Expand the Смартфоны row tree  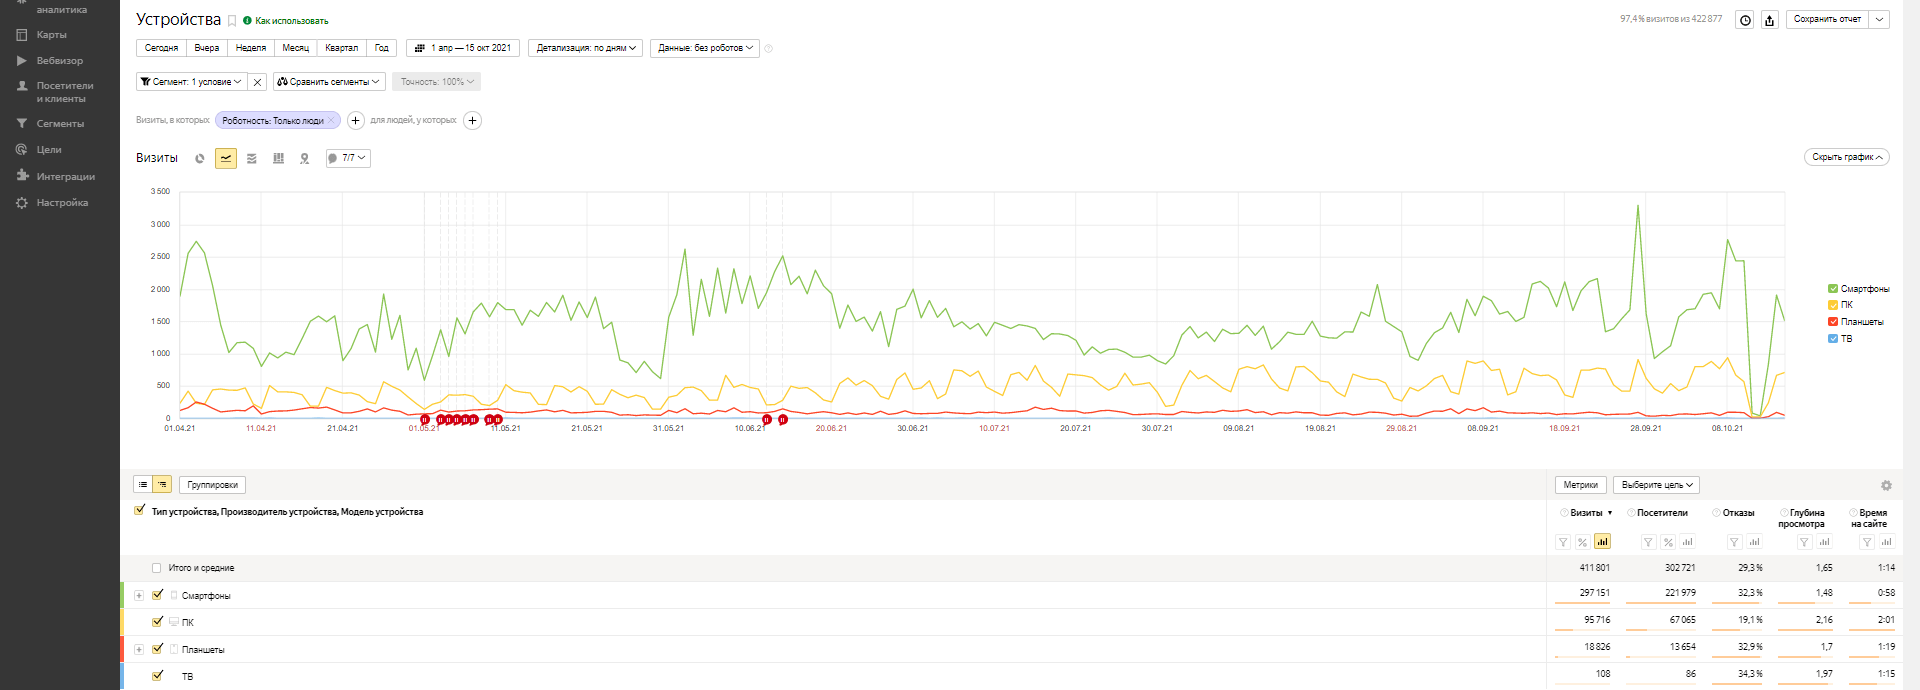(x=139, y=596)
